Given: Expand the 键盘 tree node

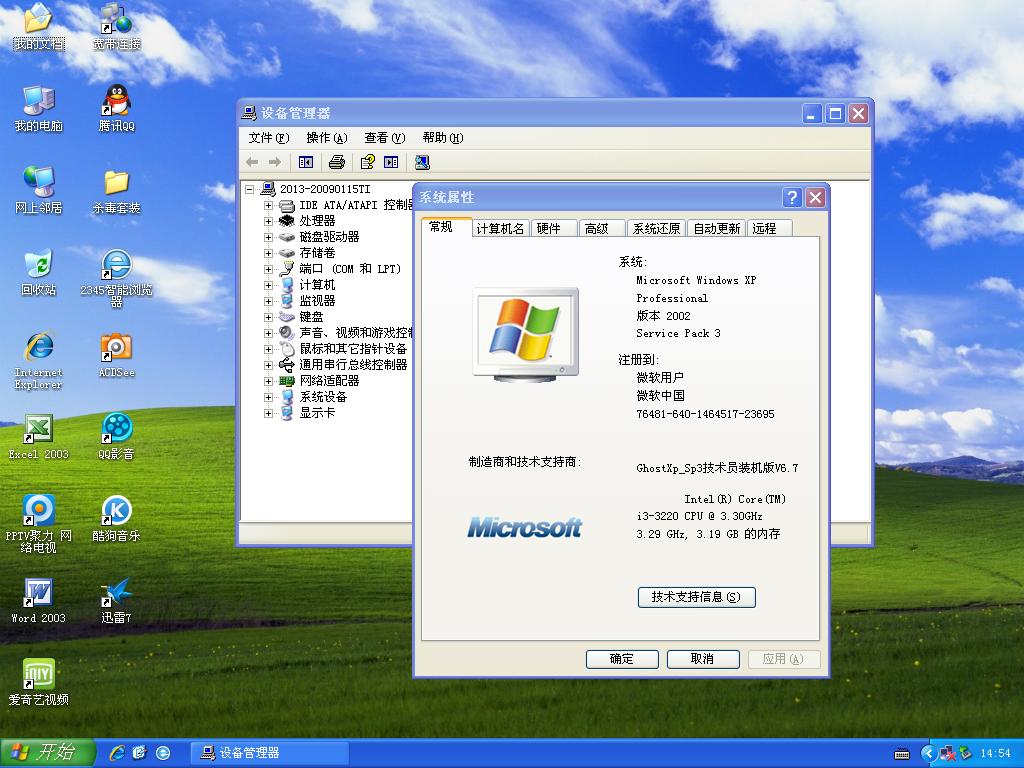Looking at the screenshot, I should coord(268,317).
